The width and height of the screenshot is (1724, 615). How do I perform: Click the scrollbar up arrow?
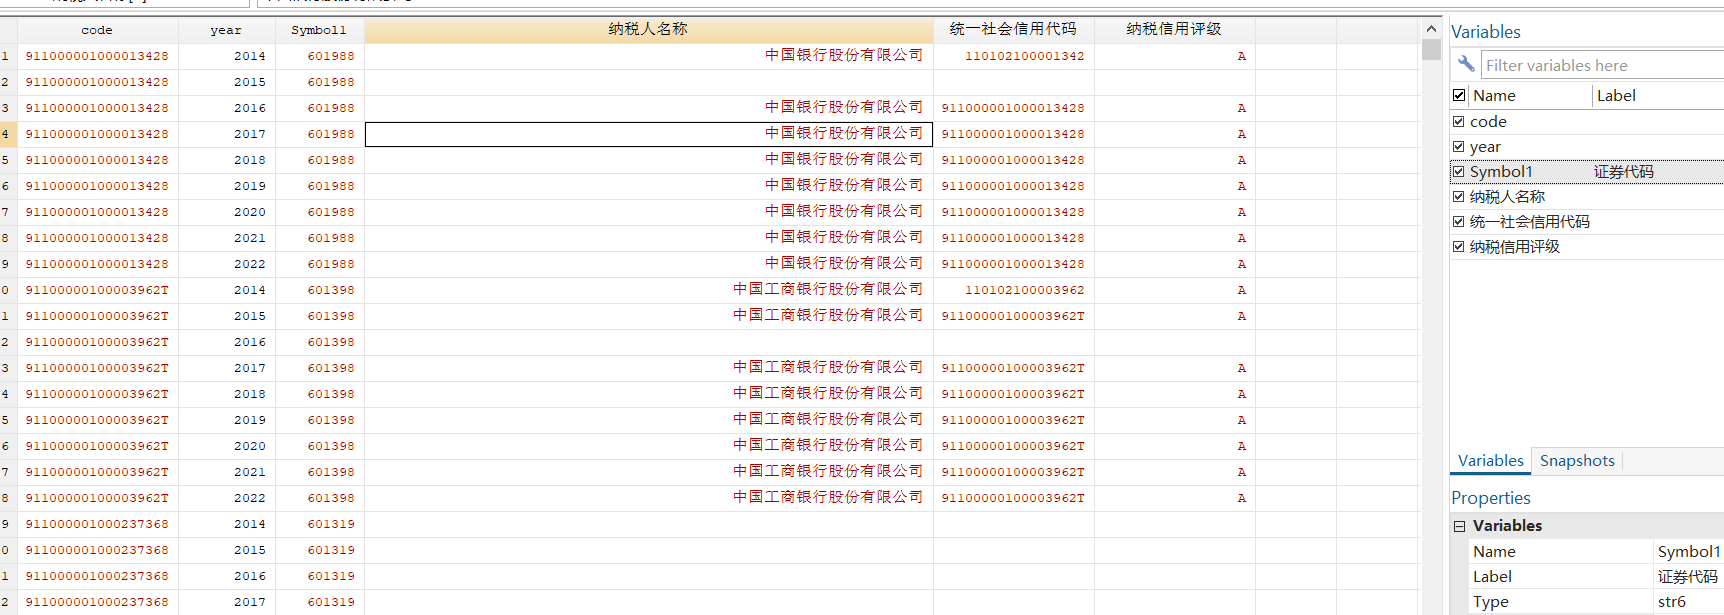tap(1431, 29)
